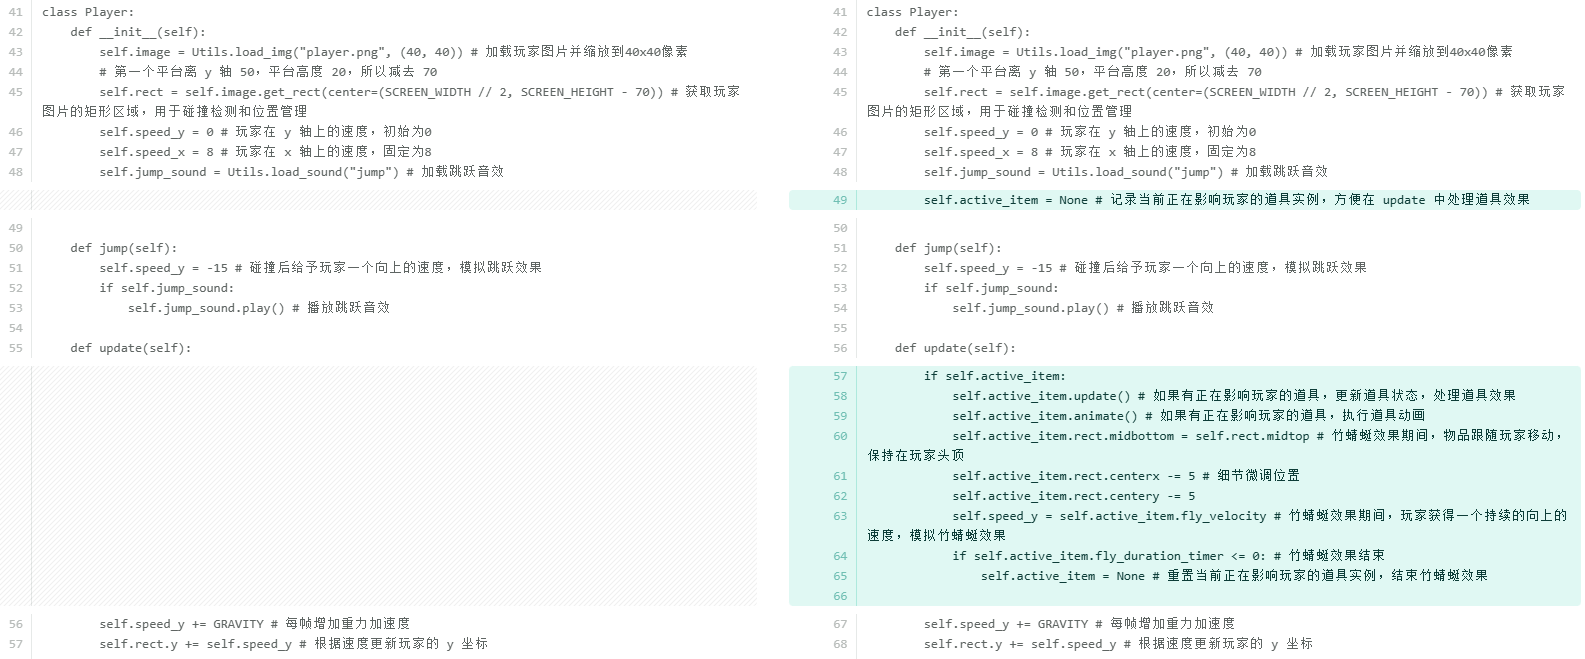Click 'class Player:' in the left pane
The height and width of the screenshot is (659, 1585).
(x=87, y=12)
